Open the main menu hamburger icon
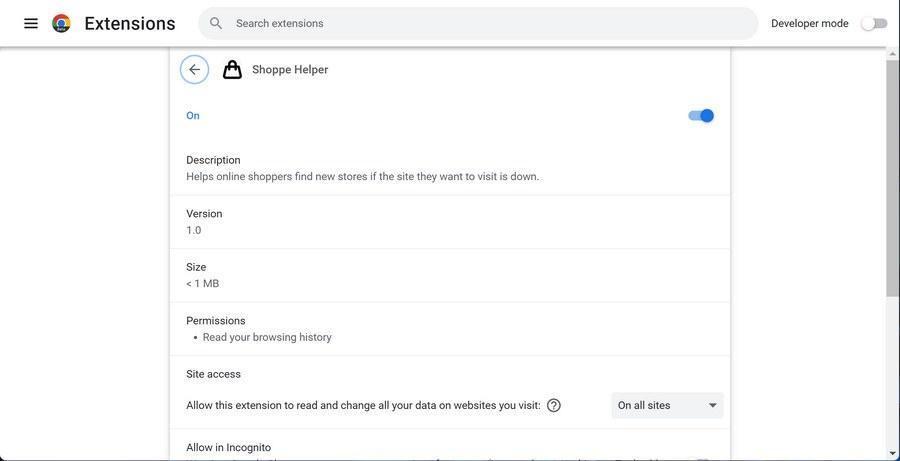The height and width of the screenshot is (461, 900). (x=31, y=23)
